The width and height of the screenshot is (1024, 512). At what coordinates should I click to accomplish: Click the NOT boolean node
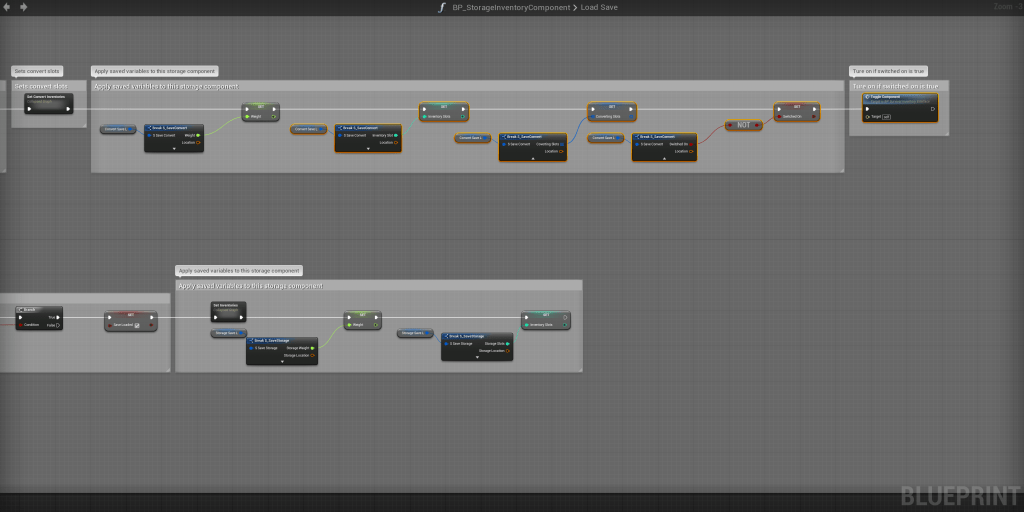click(x=743, y=125)
